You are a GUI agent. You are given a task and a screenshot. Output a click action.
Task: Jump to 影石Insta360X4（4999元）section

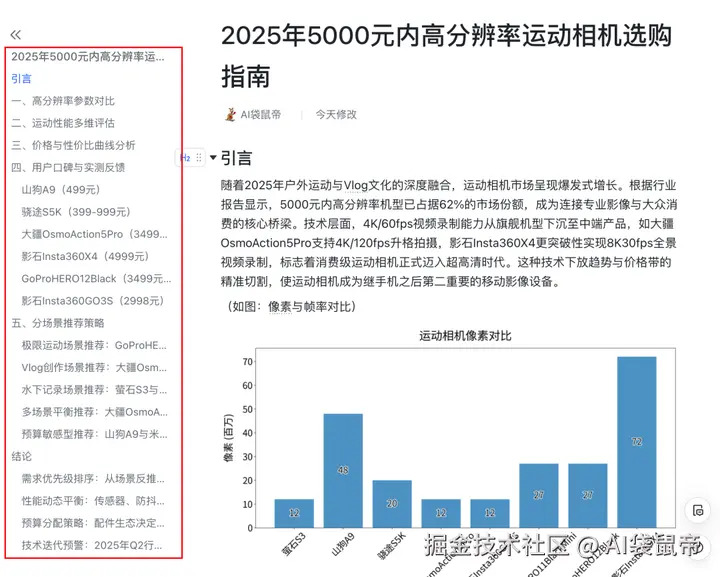click(85, 256)
